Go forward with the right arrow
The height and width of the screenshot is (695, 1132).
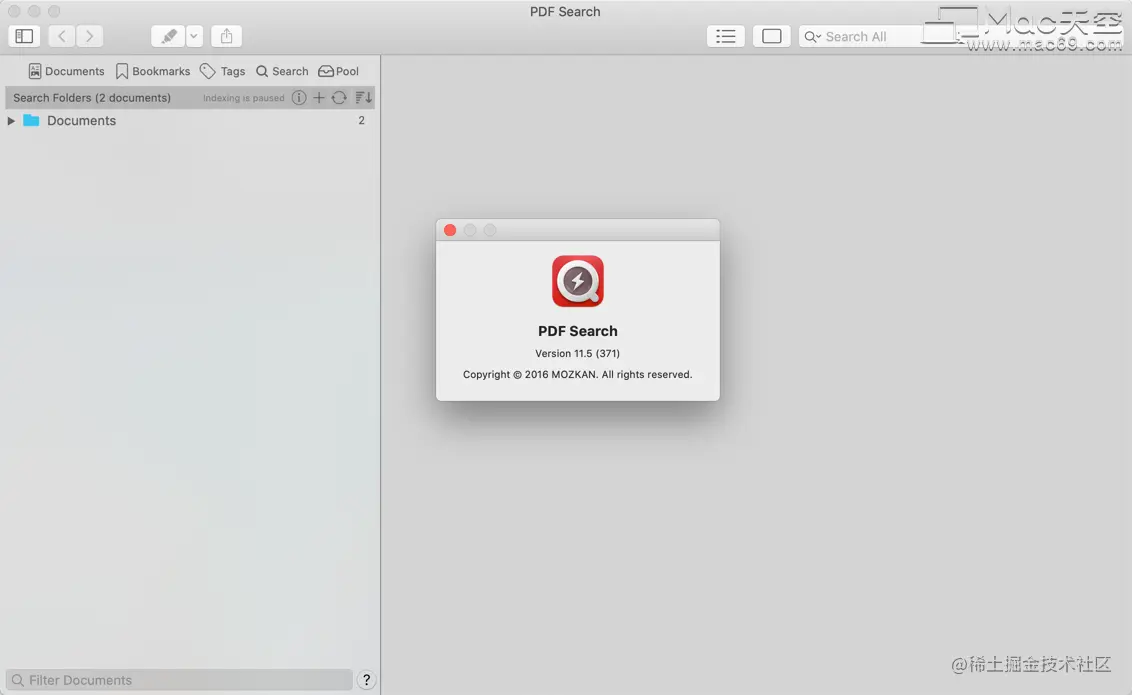tap(90, 36)
